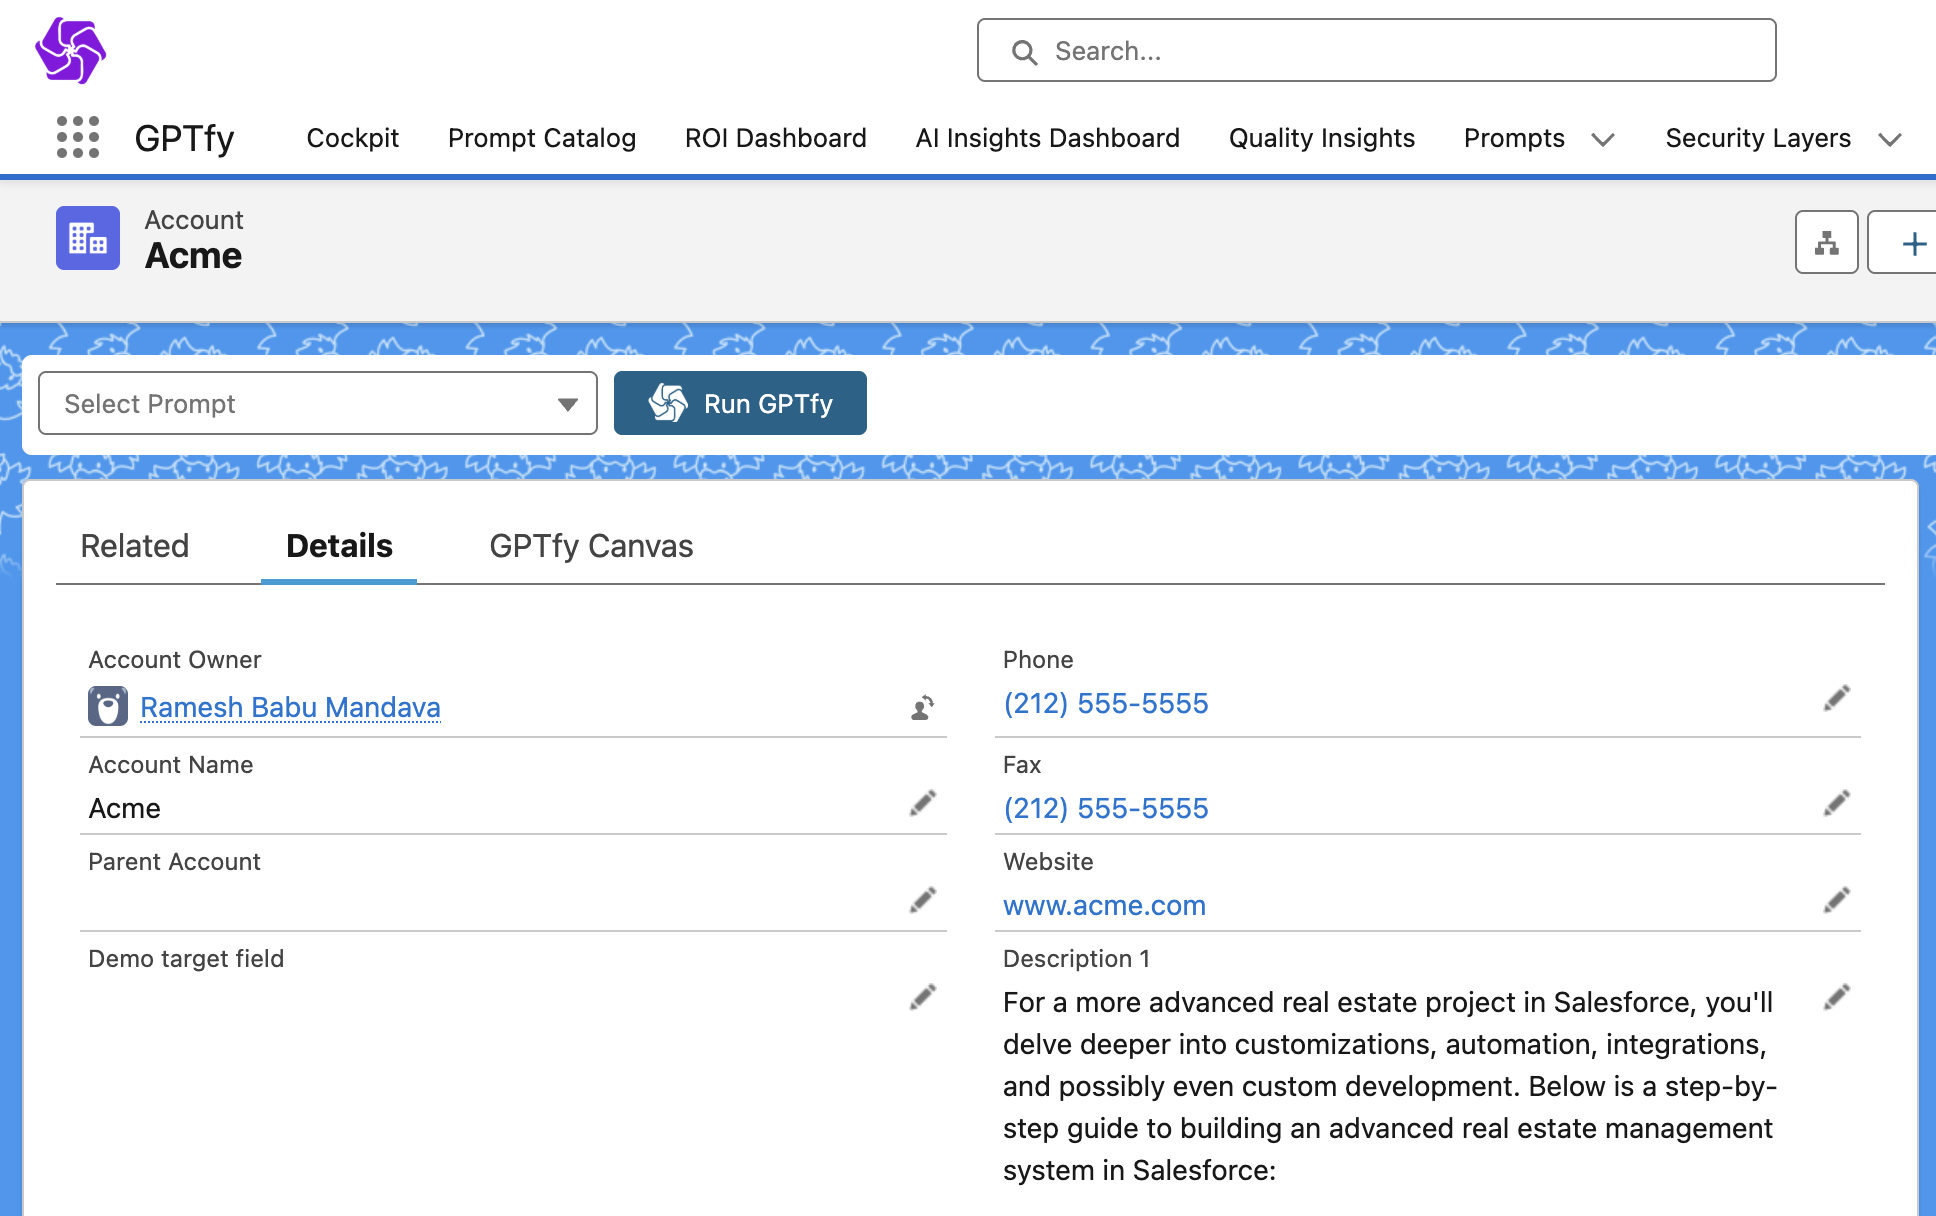
Task: Open the Select Prompt dropdown
Action: click(x=317, y=403)
